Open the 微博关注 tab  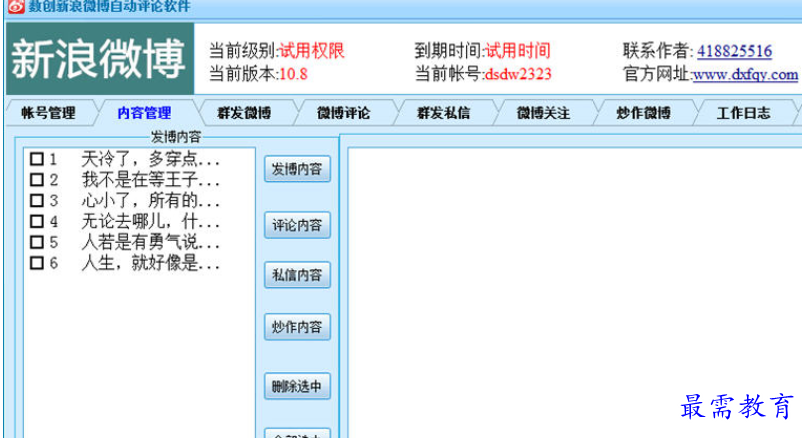click(x=543, y=113)
